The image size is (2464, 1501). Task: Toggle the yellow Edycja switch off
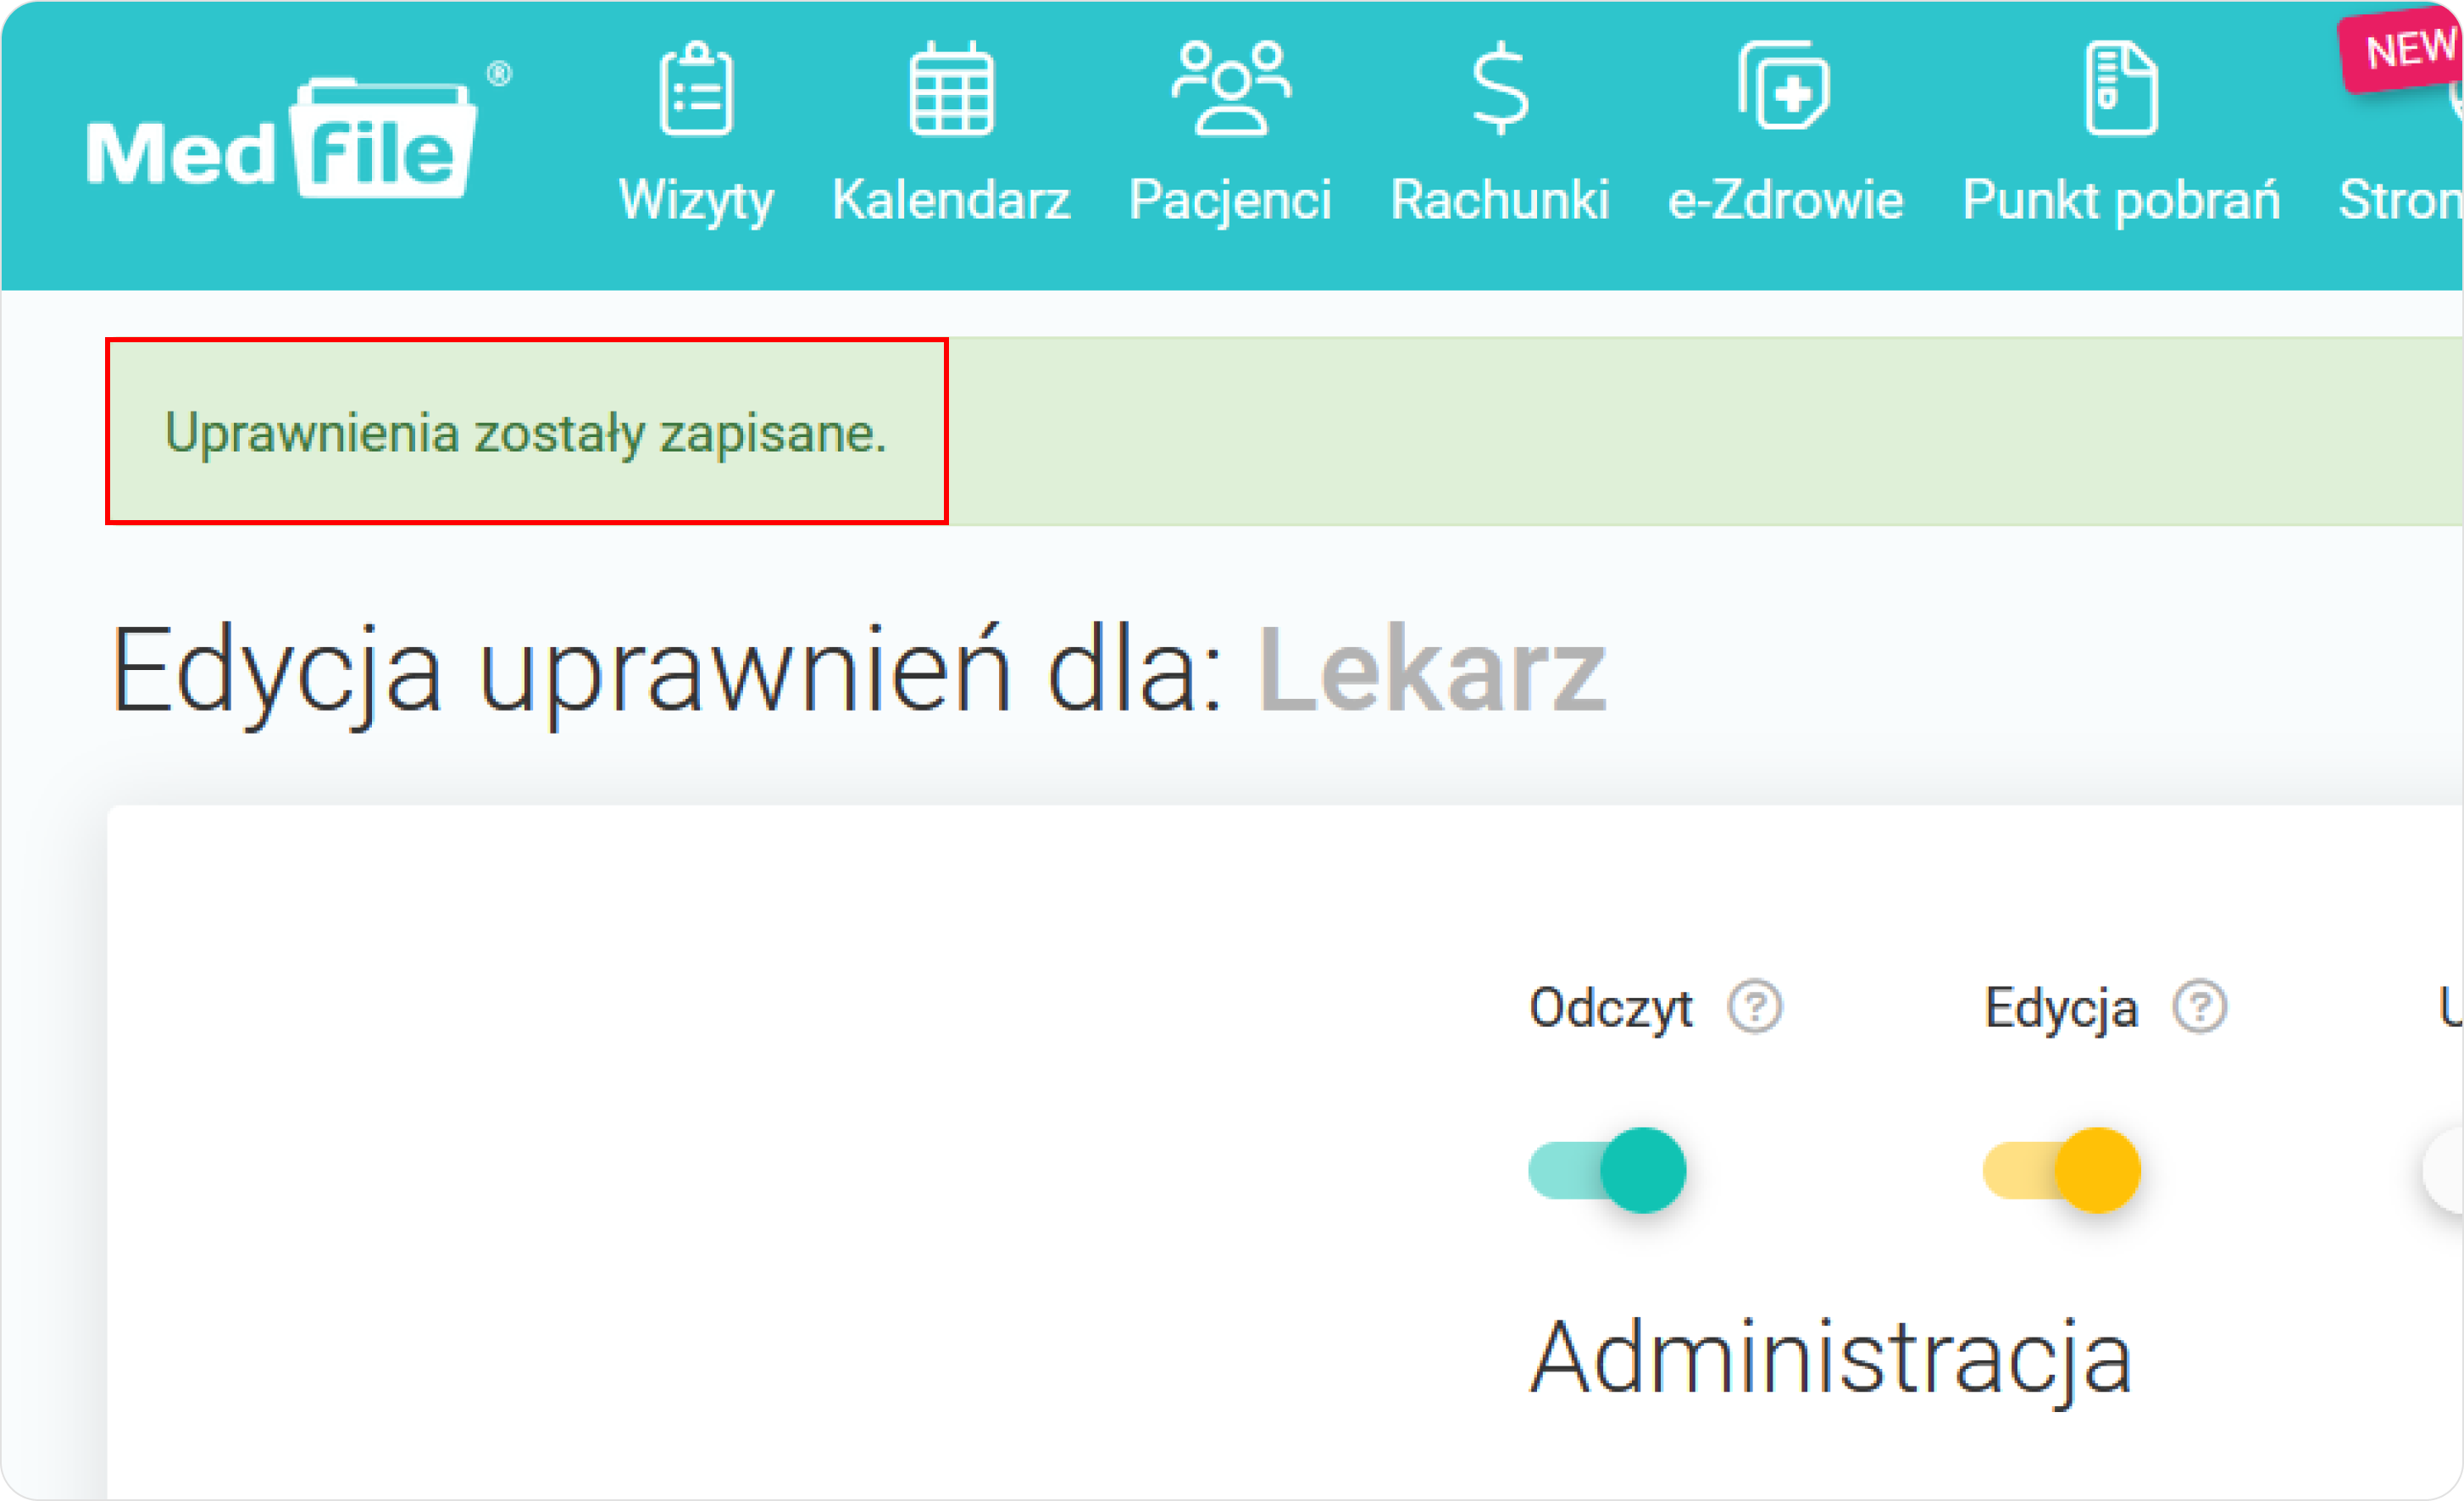pyautogui.click(x=2062, y=1171)
